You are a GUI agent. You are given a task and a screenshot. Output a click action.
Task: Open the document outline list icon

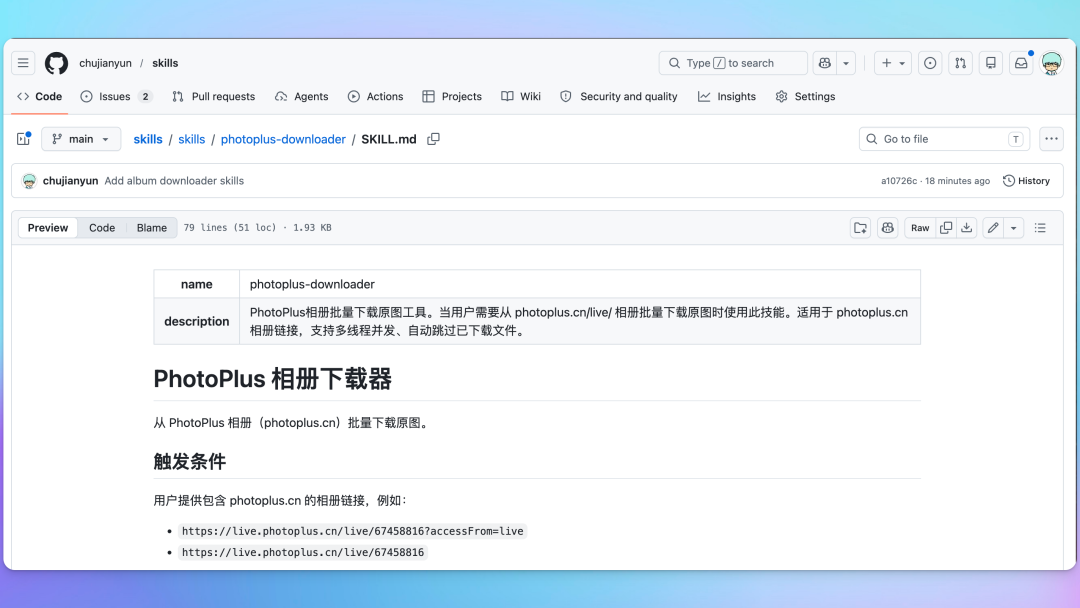(x=1040, y=228)
